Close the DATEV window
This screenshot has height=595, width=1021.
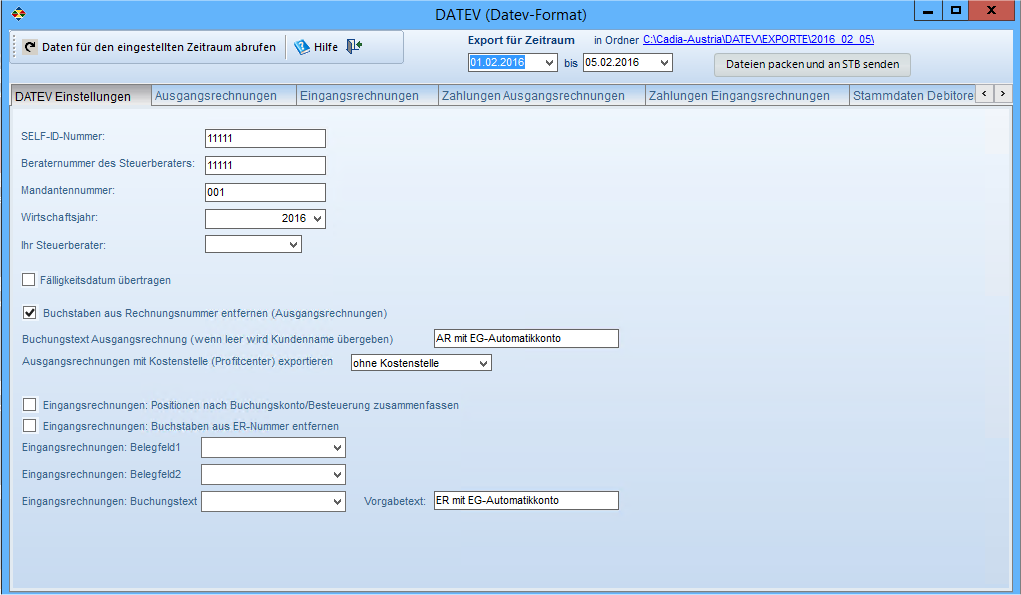click(x=992, y=11)
